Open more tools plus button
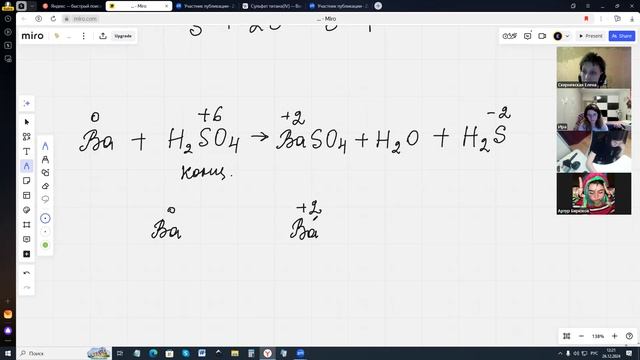This screenshot has width=640, height=360. click(x=27, y=254)
